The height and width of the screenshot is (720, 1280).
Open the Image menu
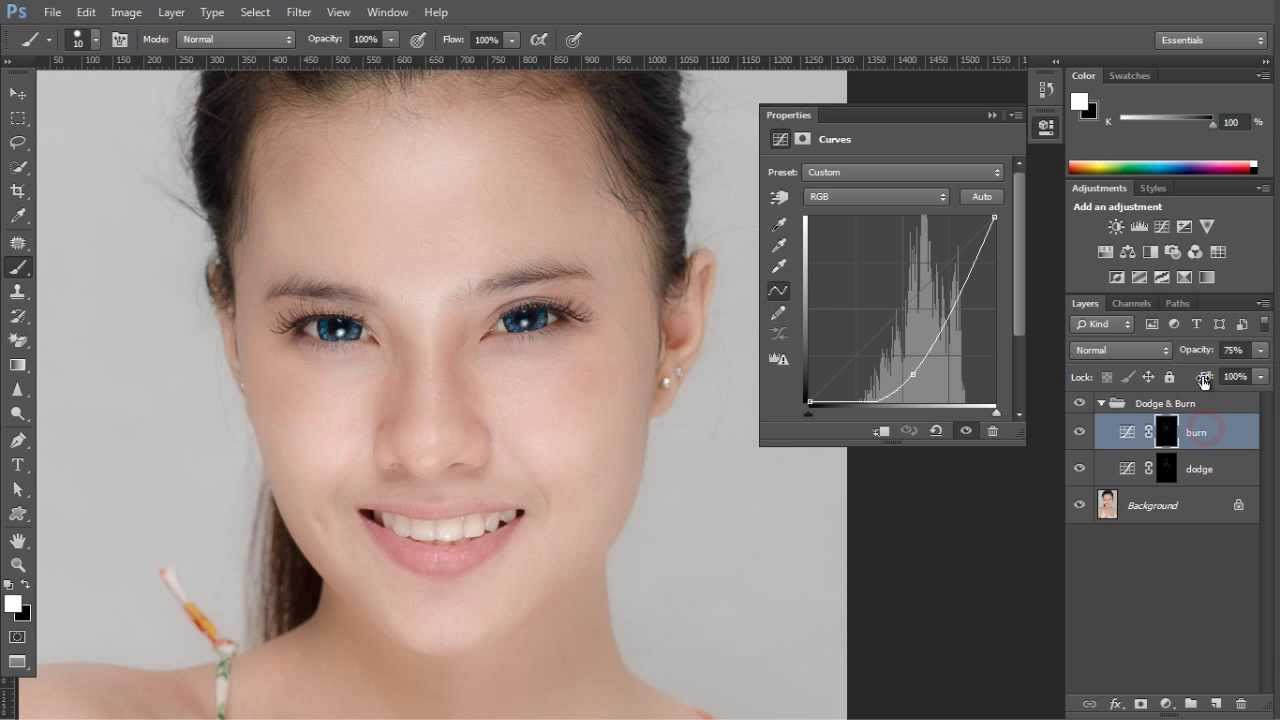tap(126, 12)
